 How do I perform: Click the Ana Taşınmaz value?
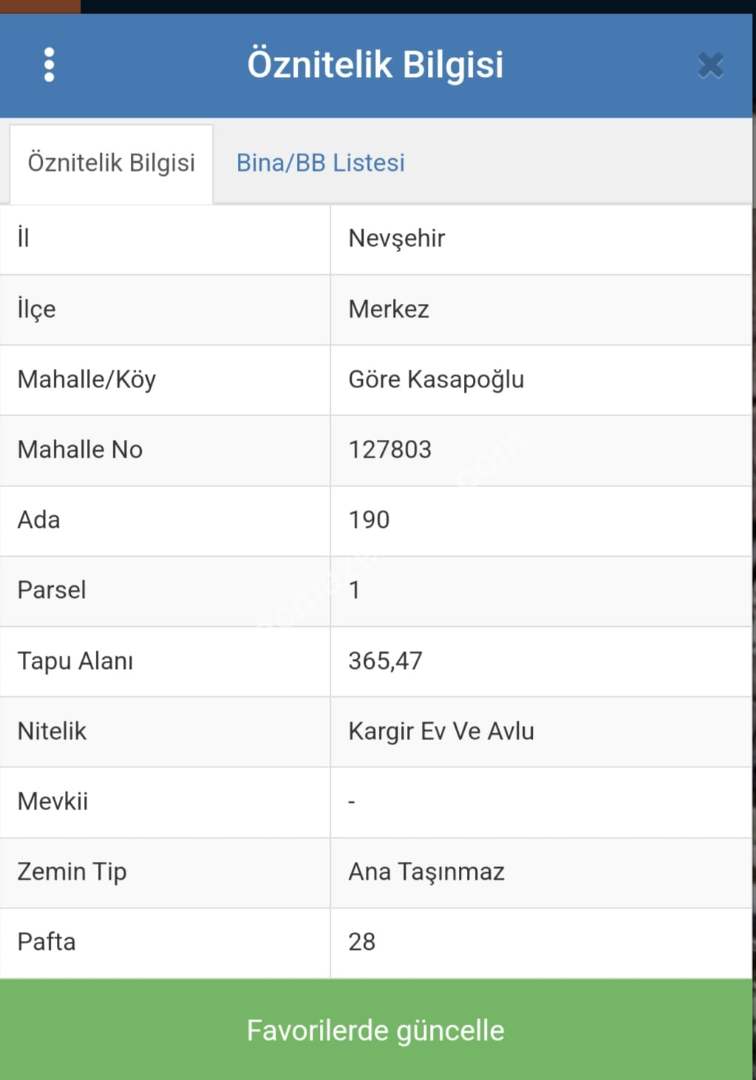pyautogui.click(x=426, y=872)
